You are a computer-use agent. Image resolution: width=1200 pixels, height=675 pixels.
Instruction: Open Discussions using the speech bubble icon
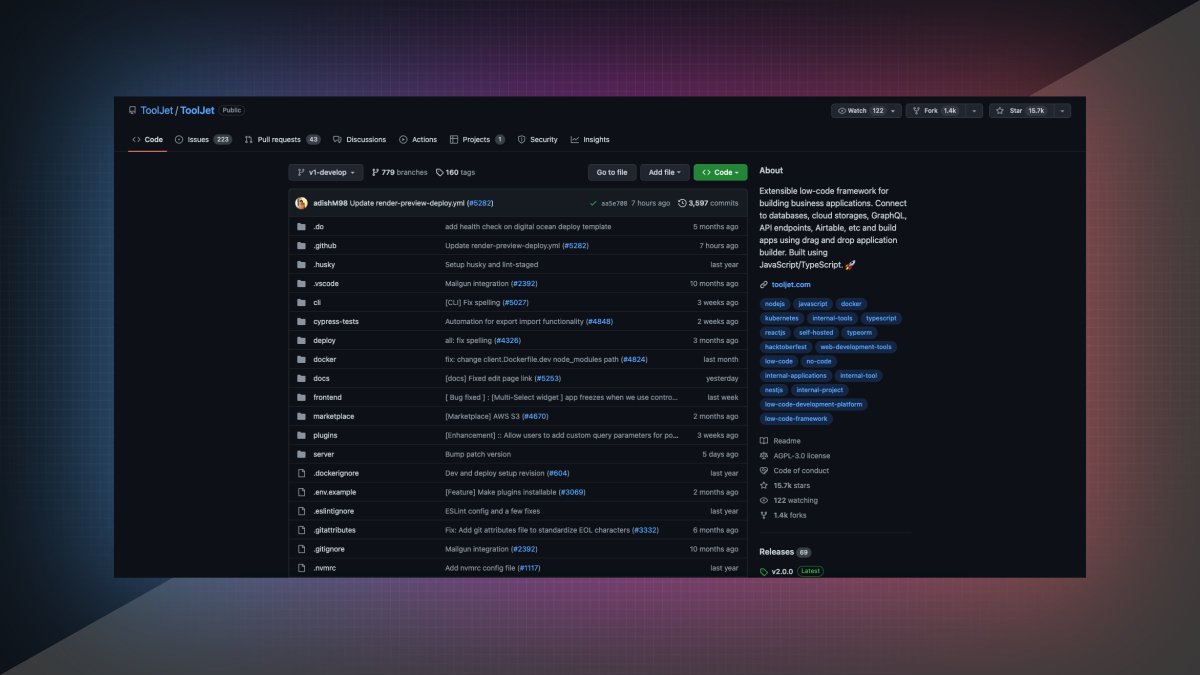(338, 139)
